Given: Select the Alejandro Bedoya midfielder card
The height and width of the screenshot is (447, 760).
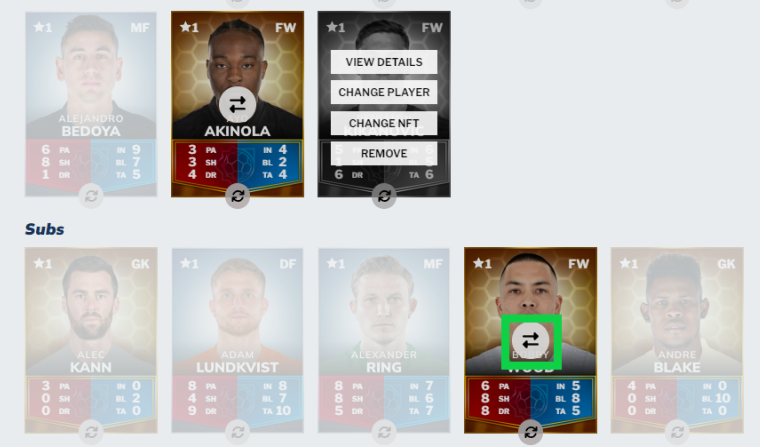Looking at the screenshot, I should tap(91, 104).
